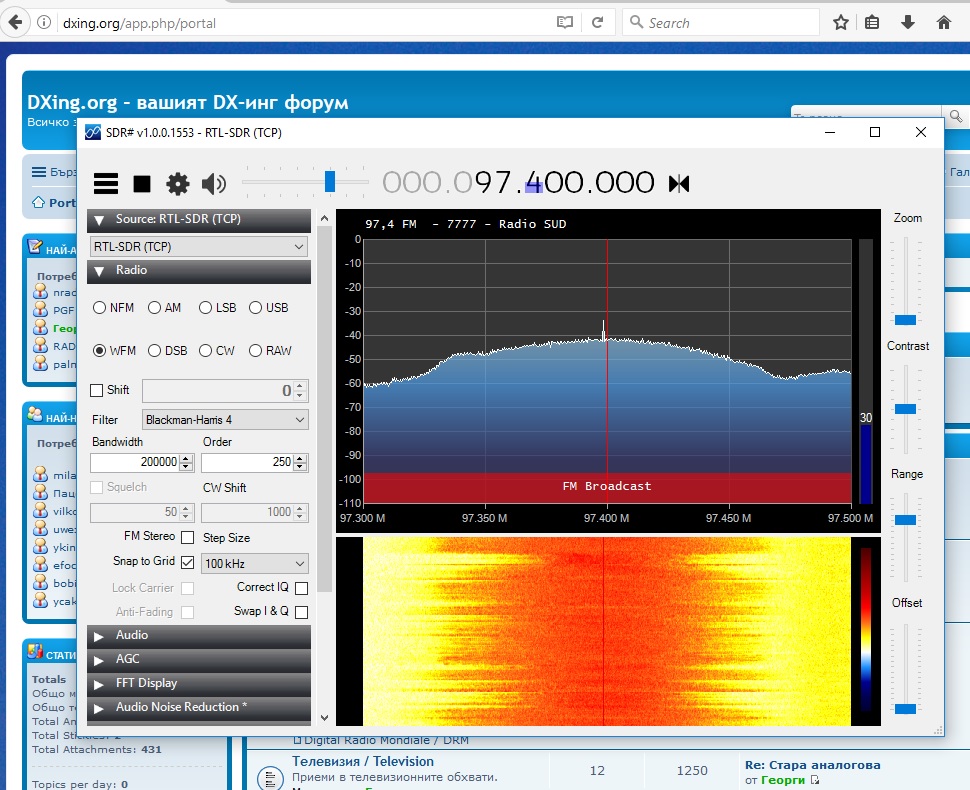
Task: Open browser downloads arrow icon
Action: coord(908,23)
